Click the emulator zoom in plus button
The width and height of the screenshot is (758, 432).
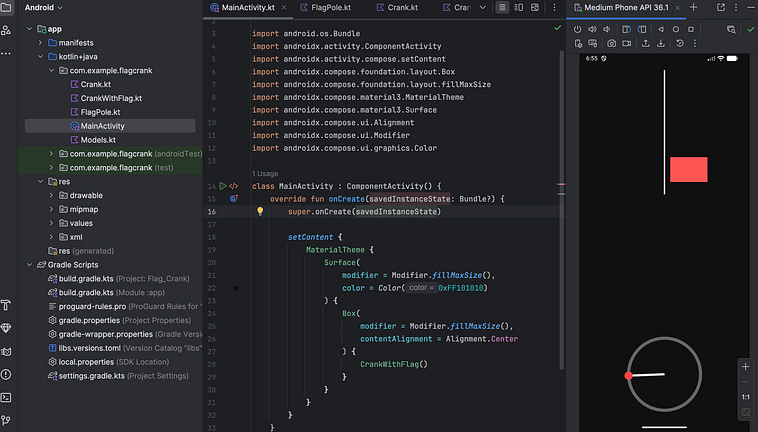point(745,366)
